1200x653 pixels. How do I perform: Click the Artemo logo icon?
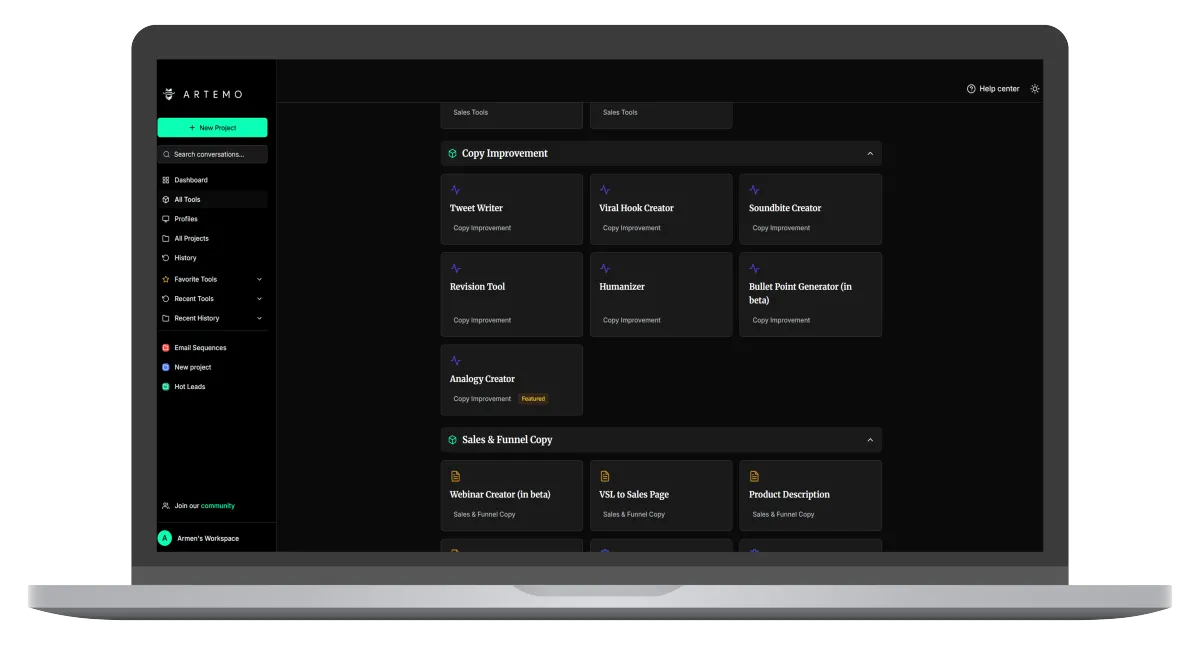[169, 94]
